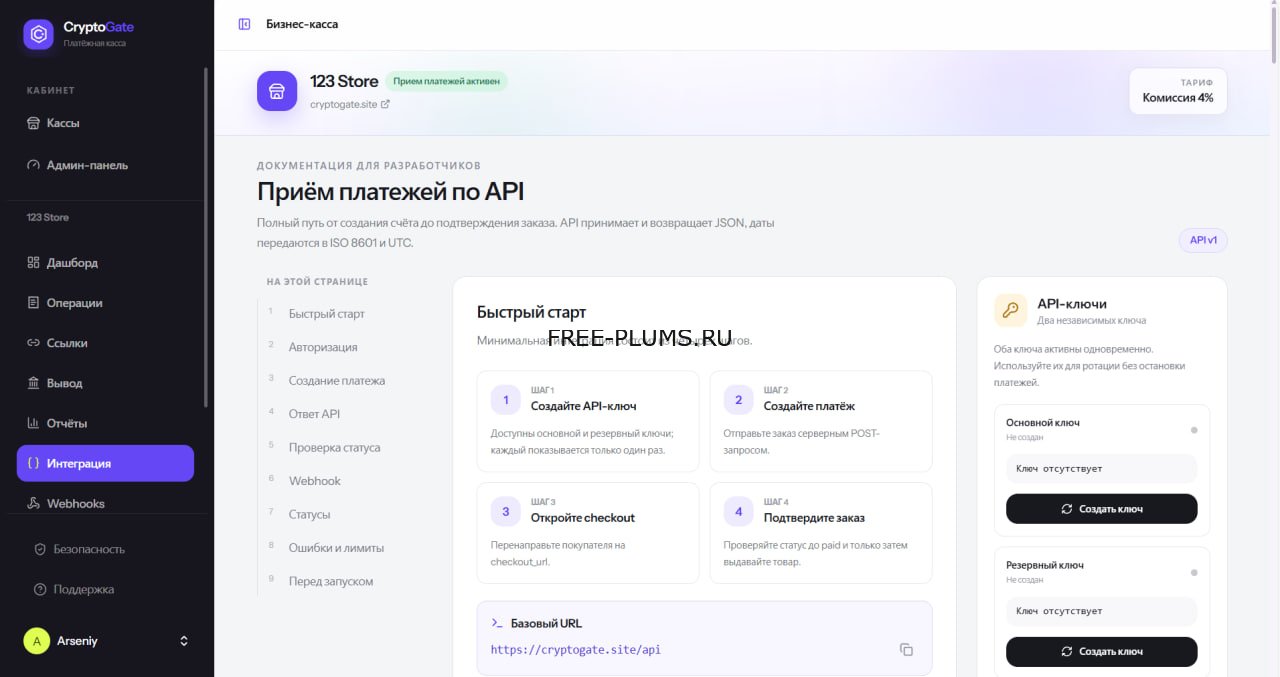
Task: Click the Создайте API-ключ step card
Action: pyautogui.click(x=588, y=421)
